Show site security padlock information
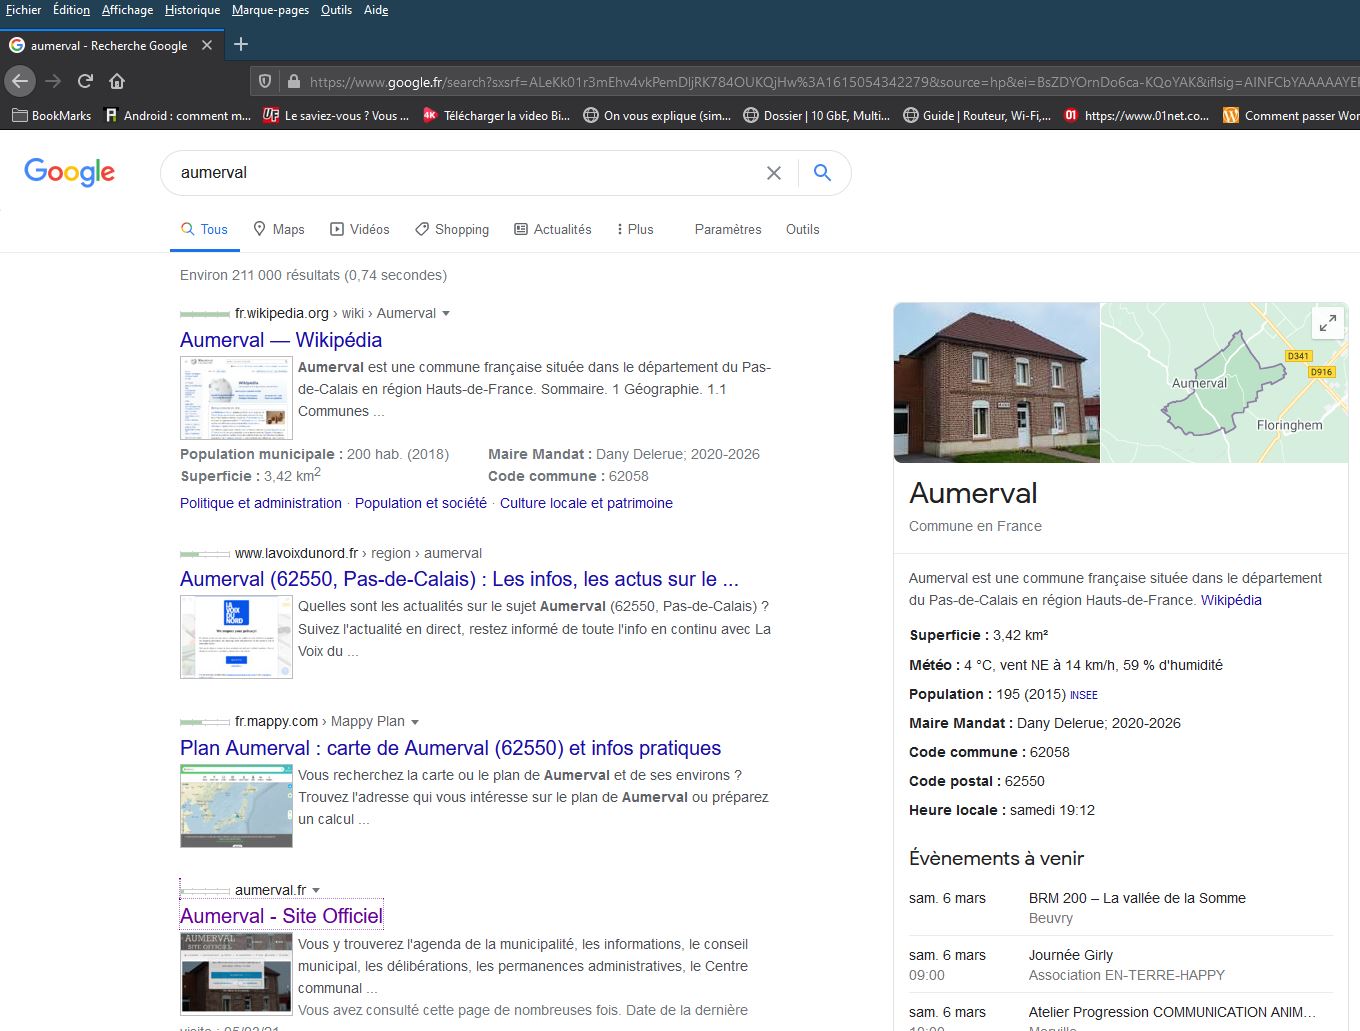Screen dimensions: 1360x1031 coord(293,82)
